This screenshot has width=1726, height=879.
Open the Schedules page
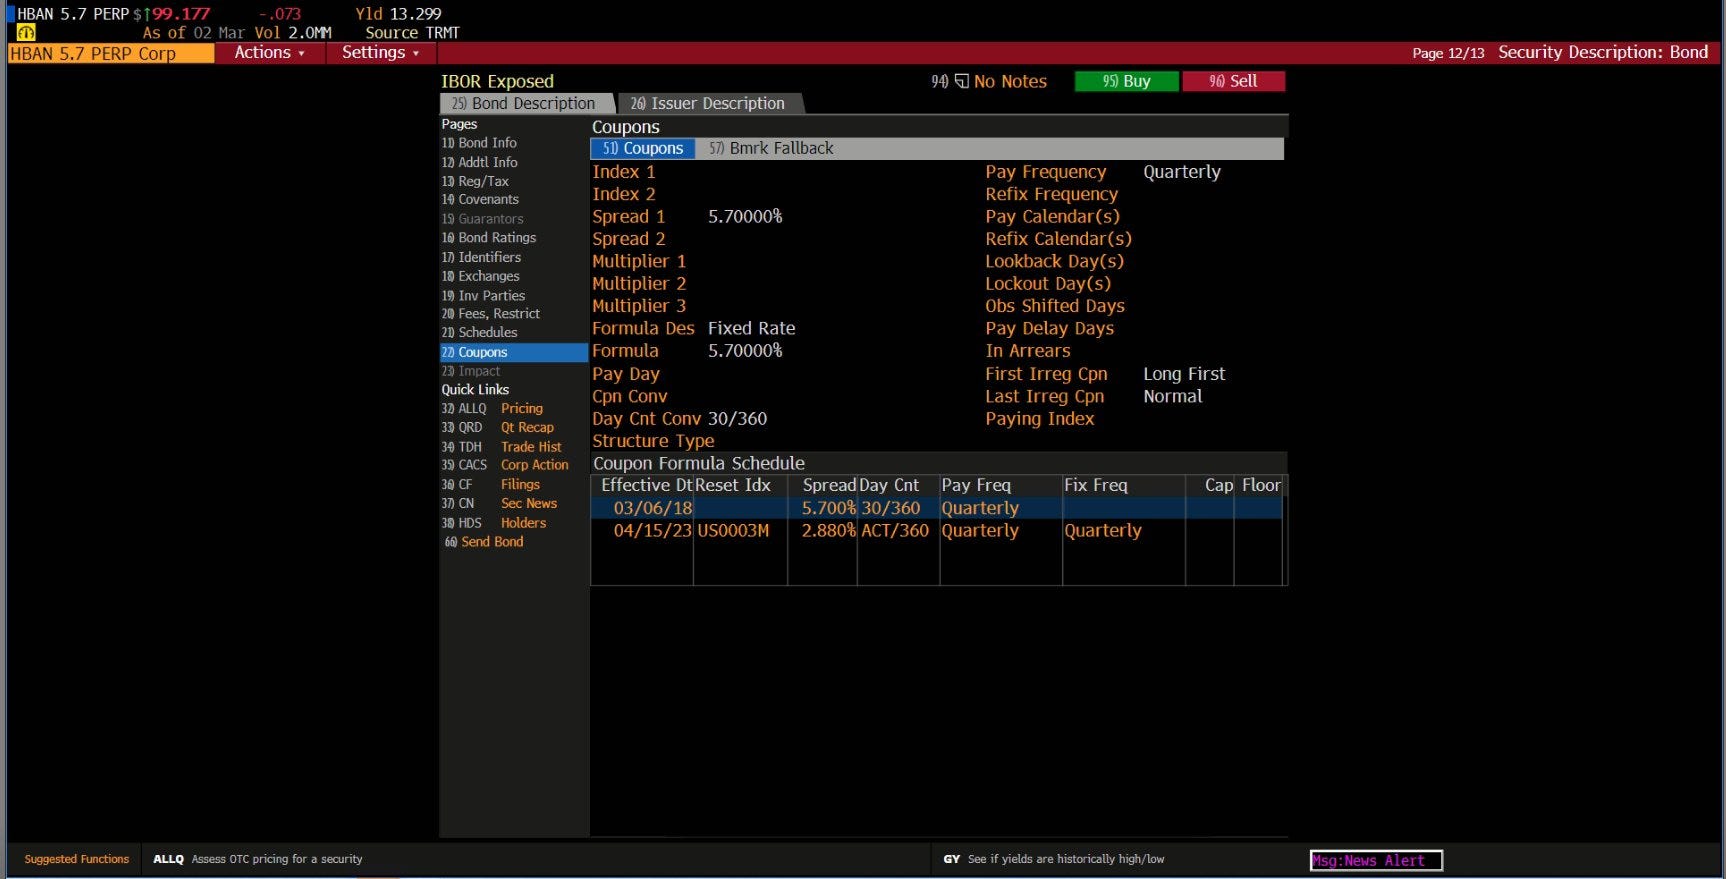tap(479, 332)
